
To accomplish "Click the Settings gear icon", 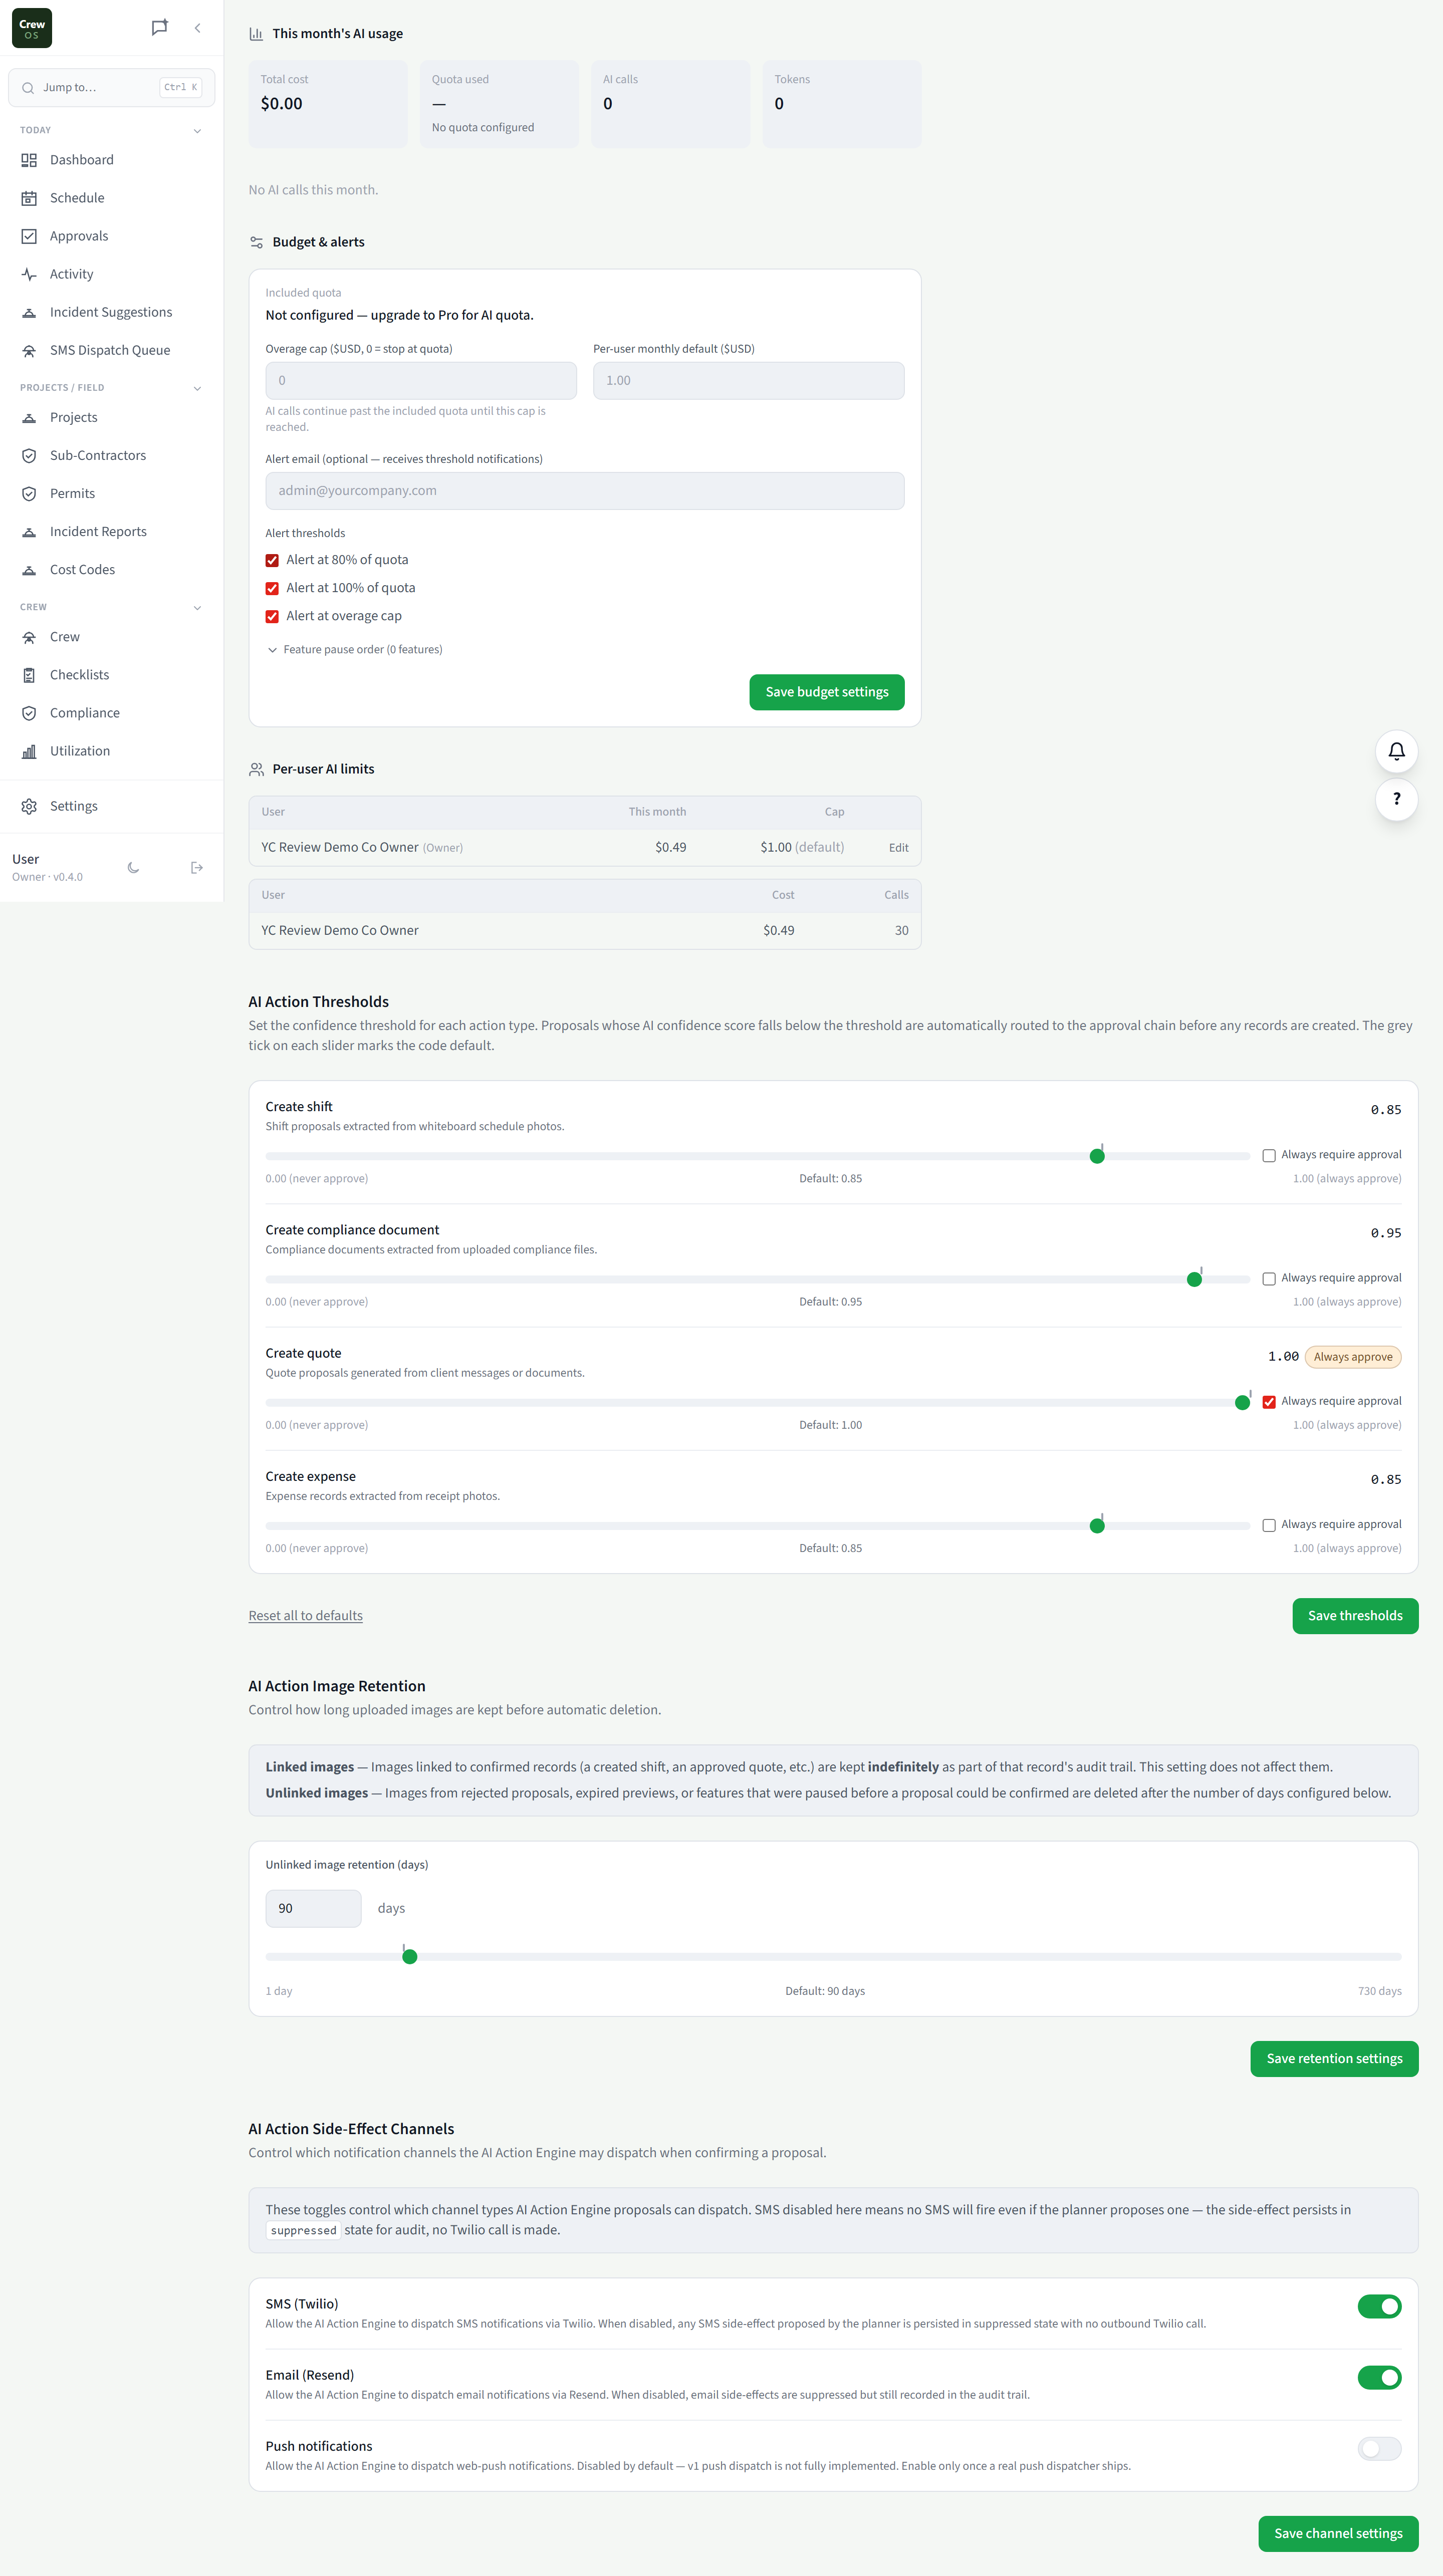I will tap(29, 806).
